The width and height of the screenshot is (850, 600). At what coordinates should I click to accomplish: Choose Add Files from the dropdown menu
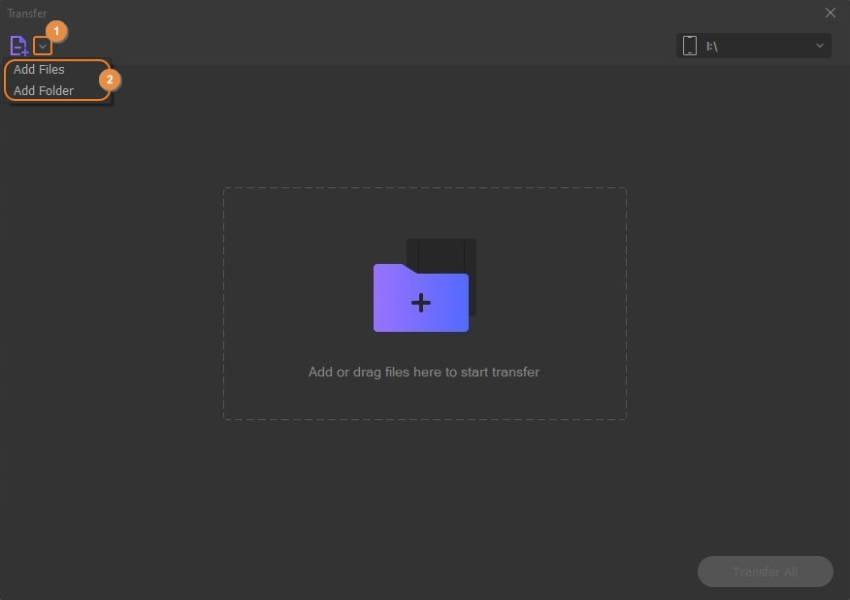39,70
